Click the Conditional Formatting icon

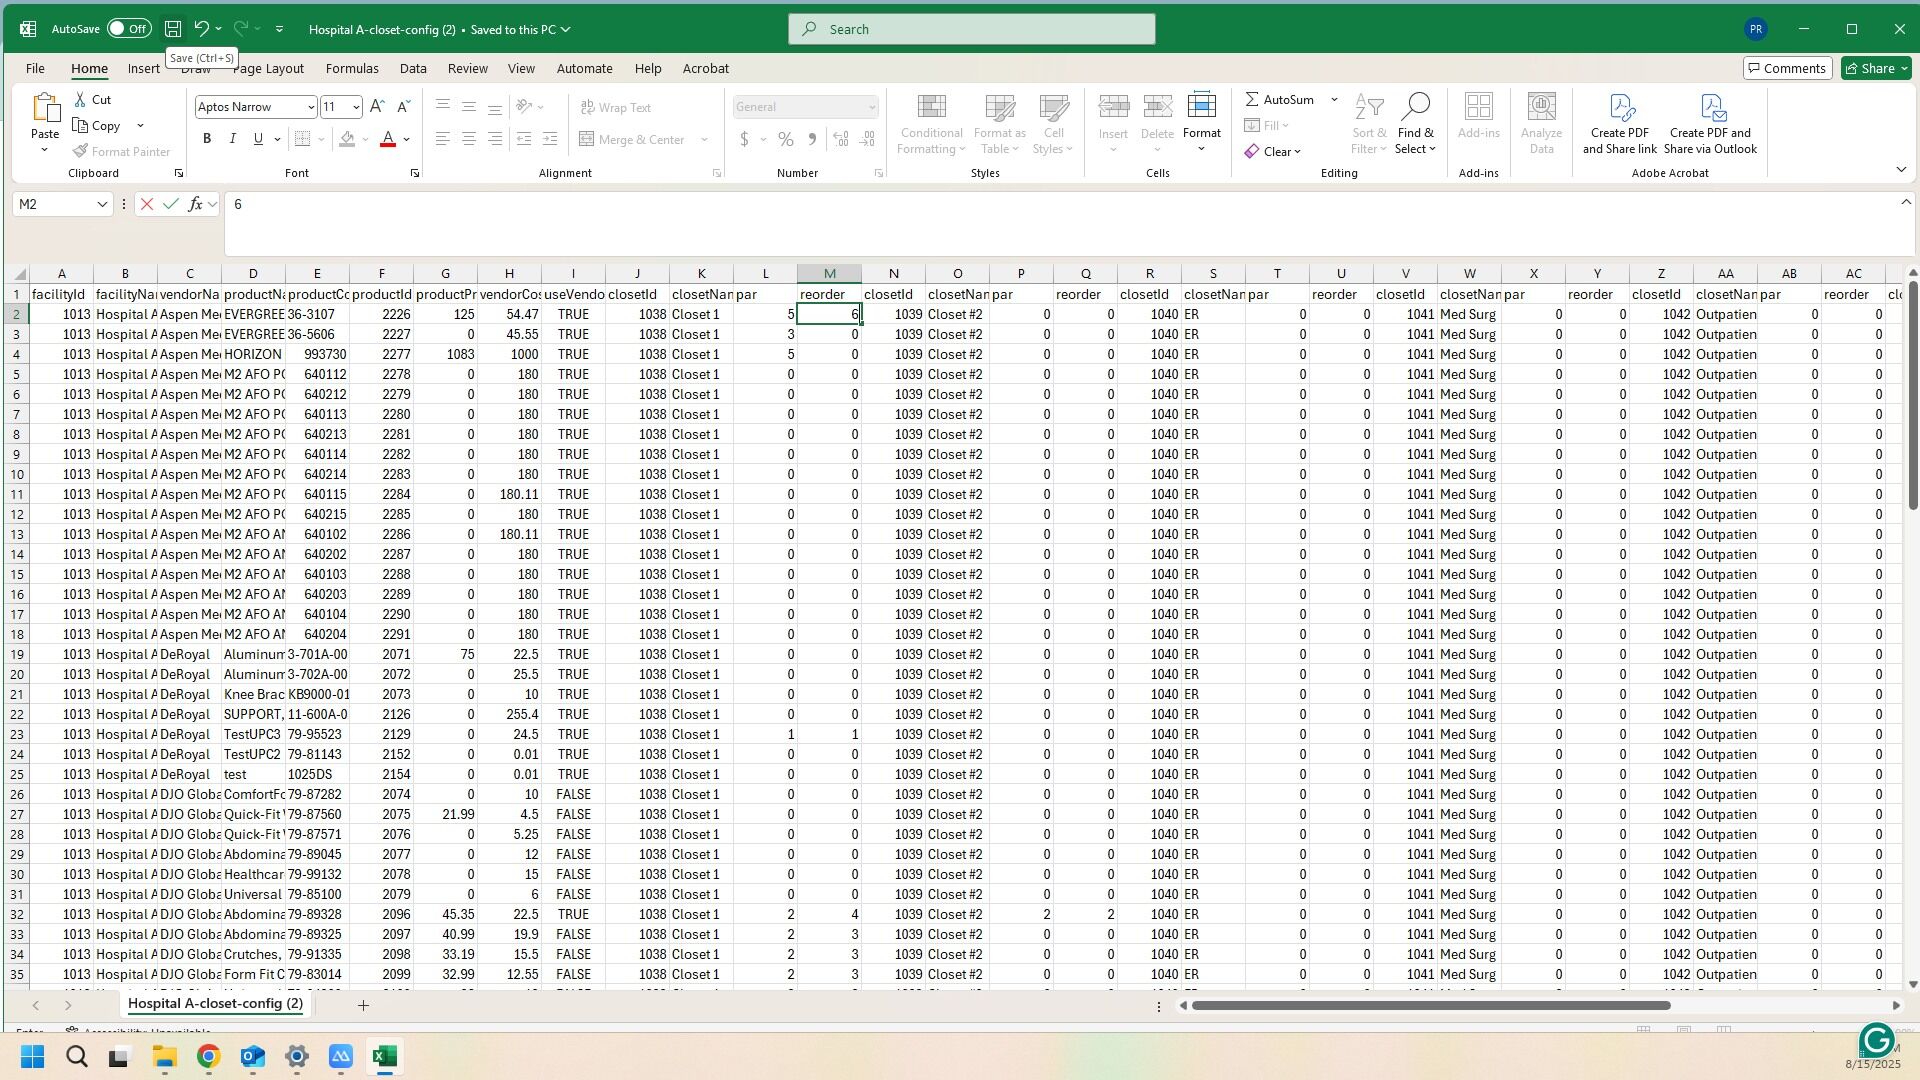(931, 108)
